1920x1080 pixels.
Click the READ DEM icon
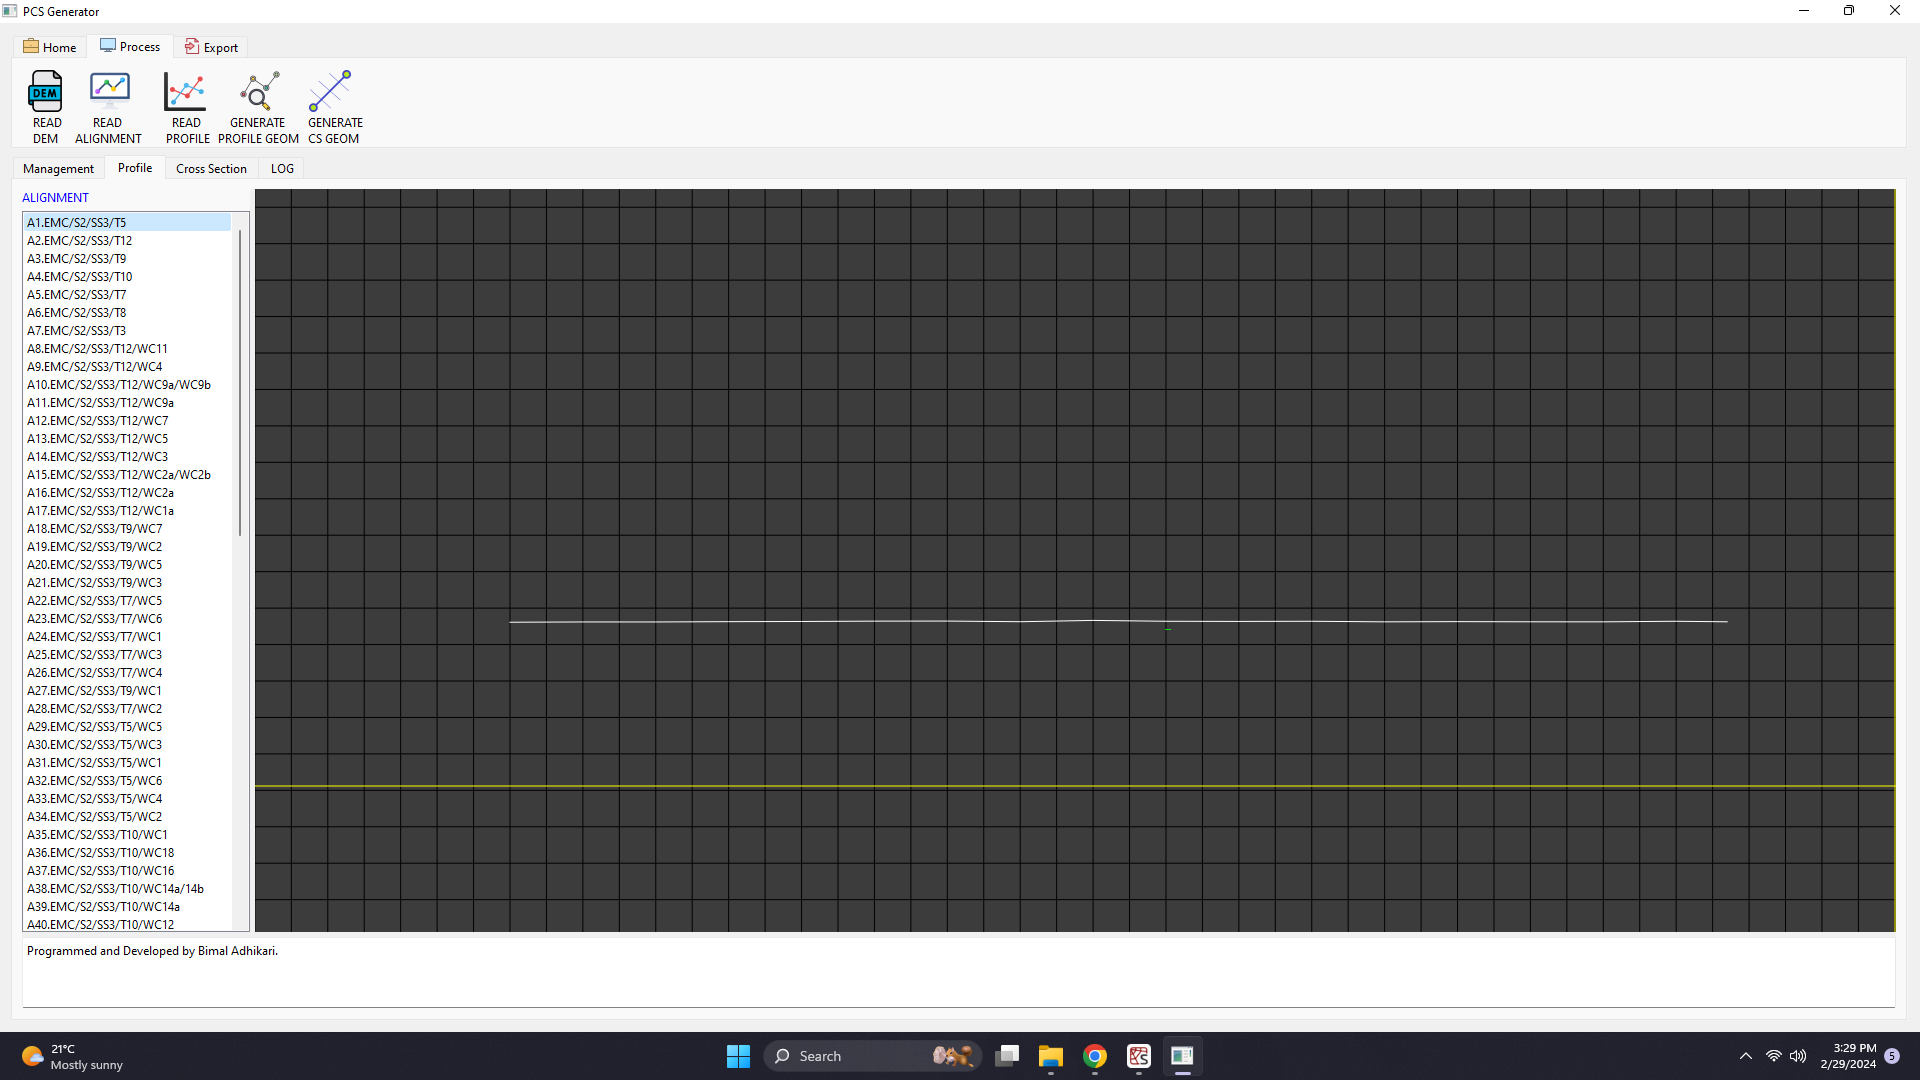[46, 92]
